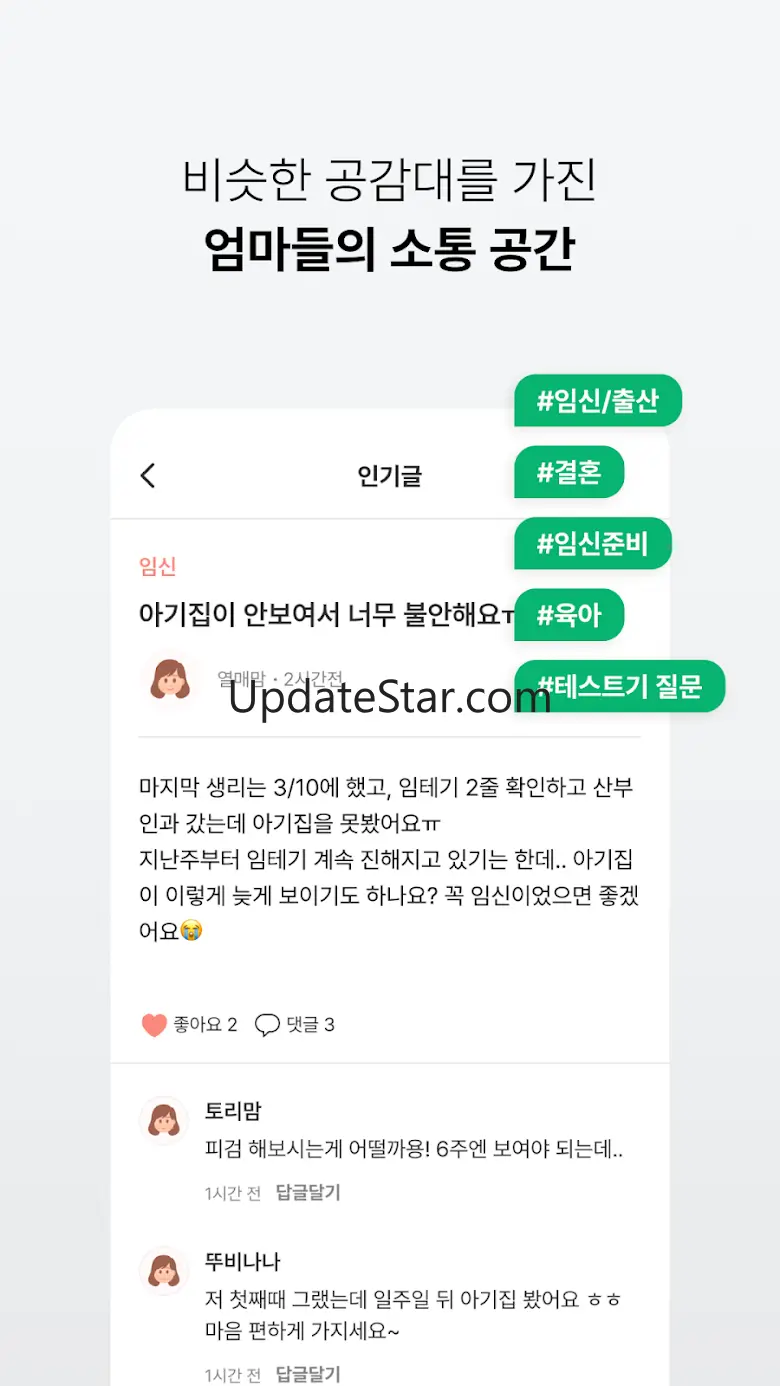Open commenter name 뚜비나나

243,1262
